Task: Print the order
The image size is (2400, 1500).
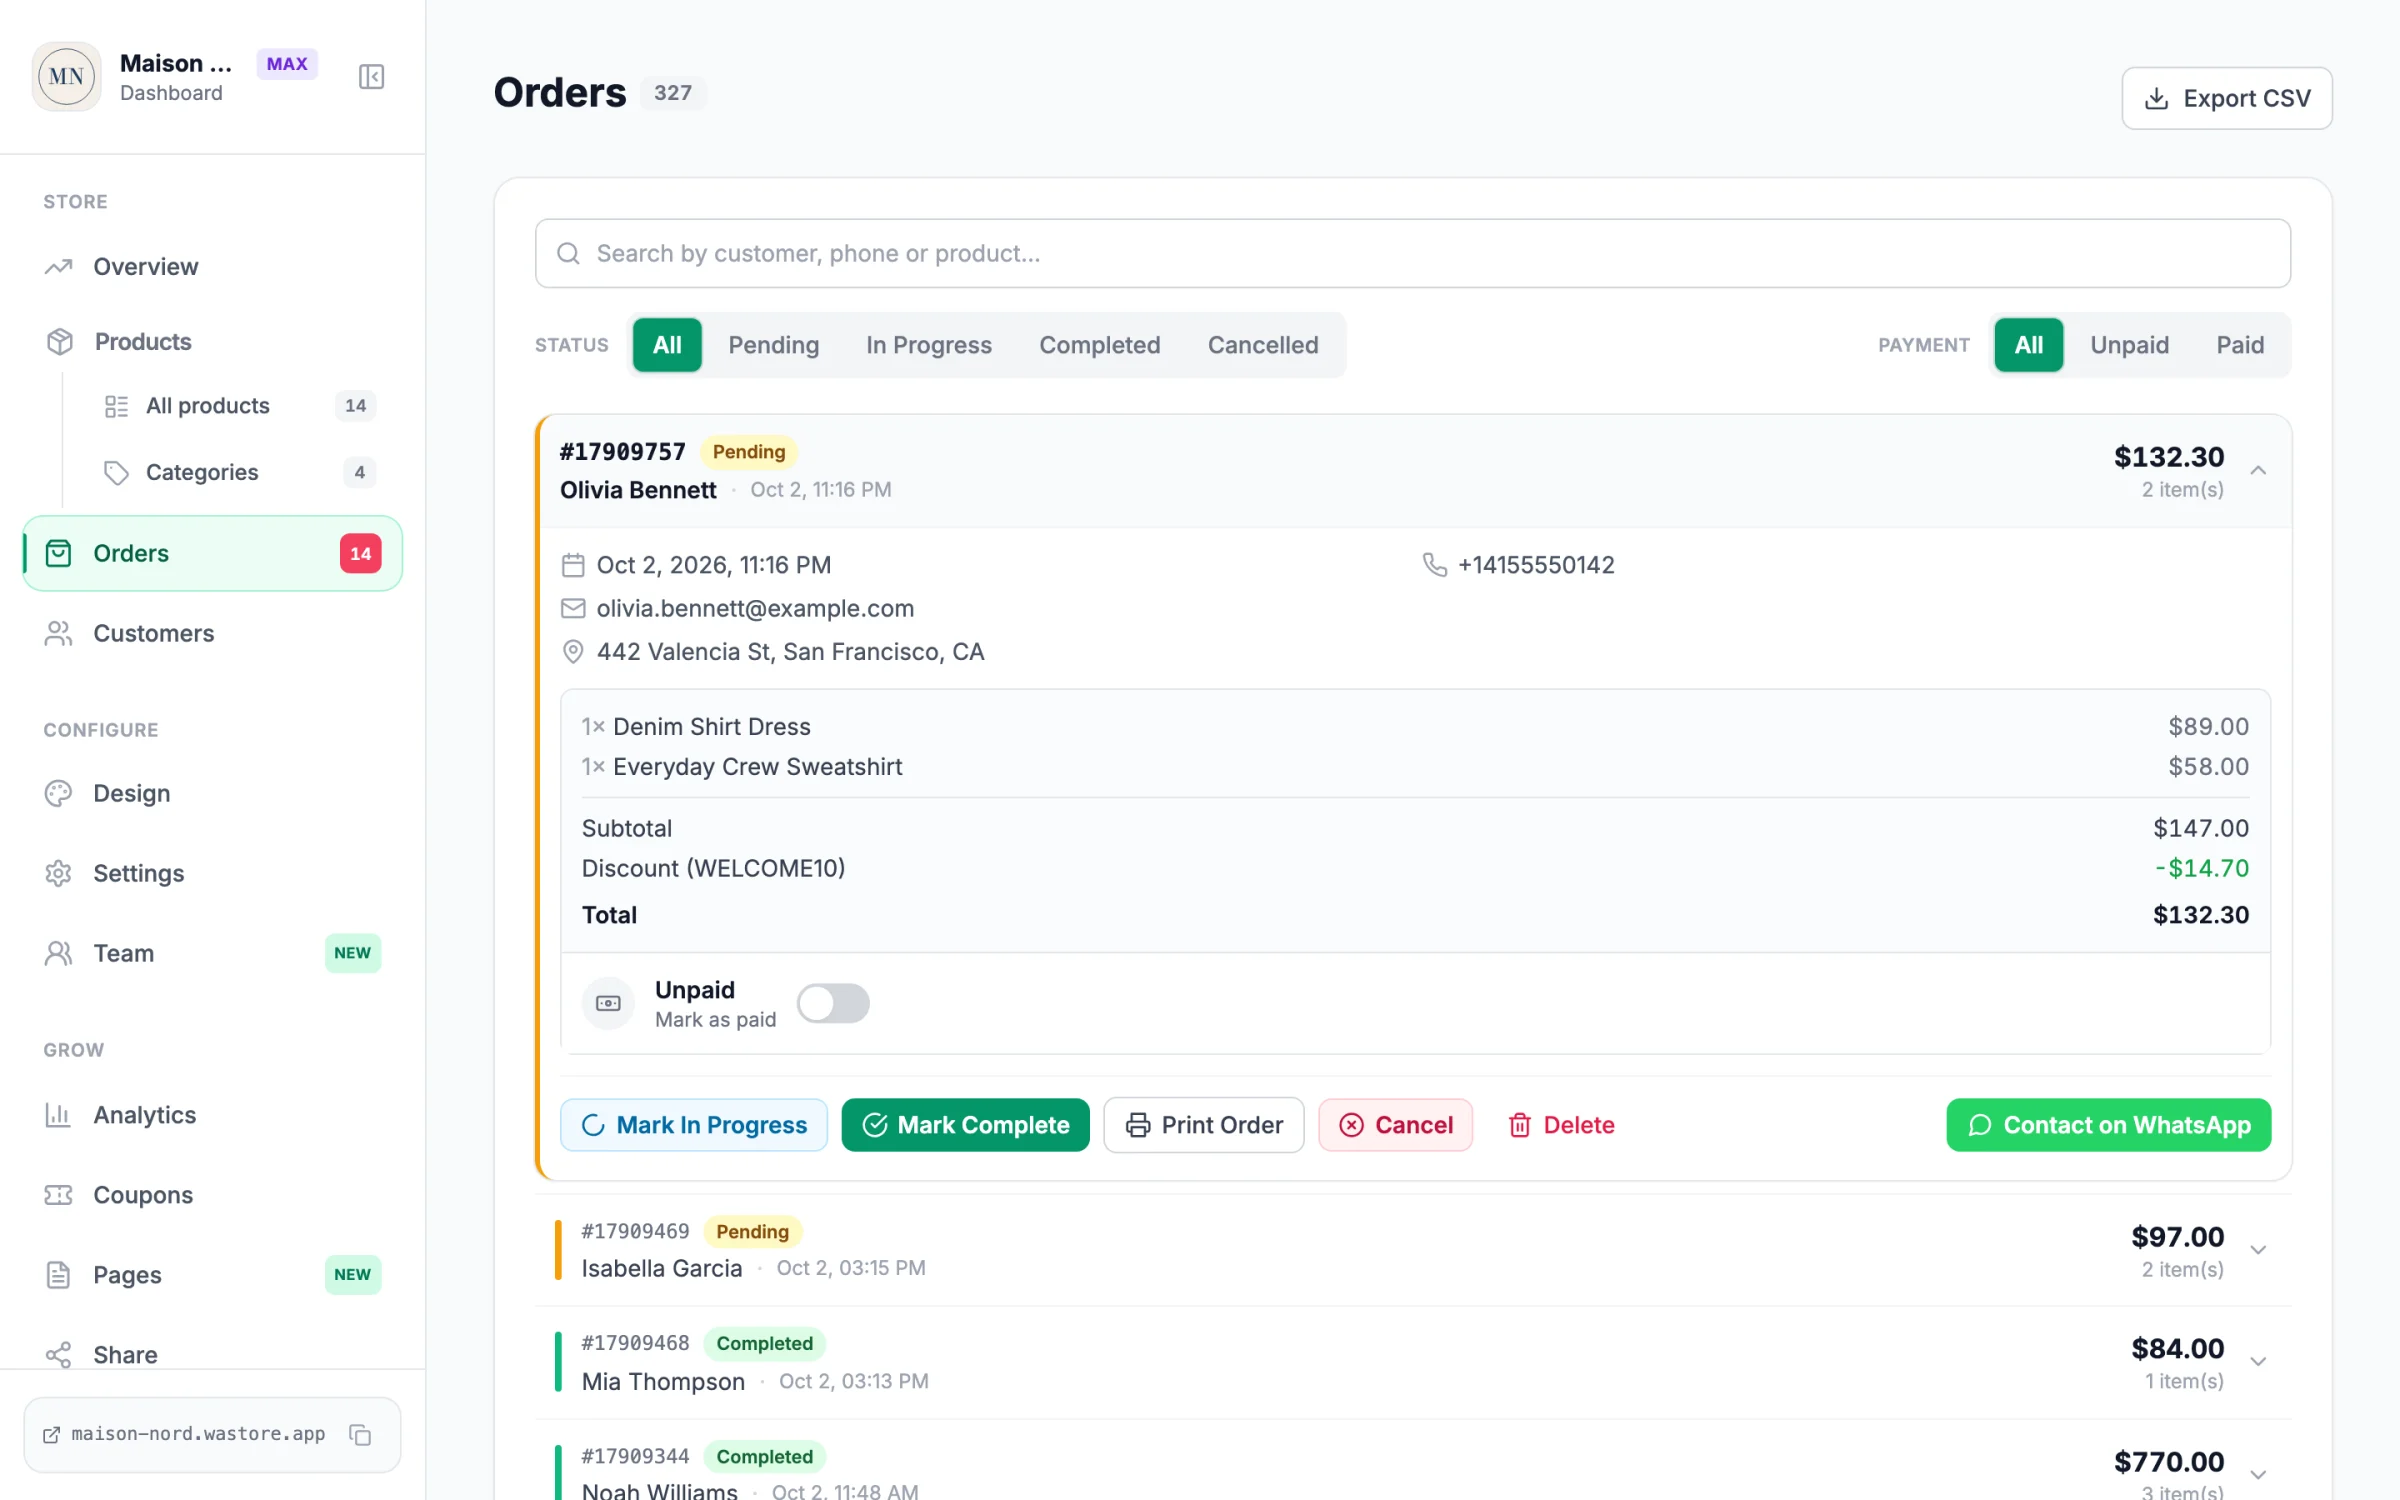Action: click(x=1204, y=1125)
